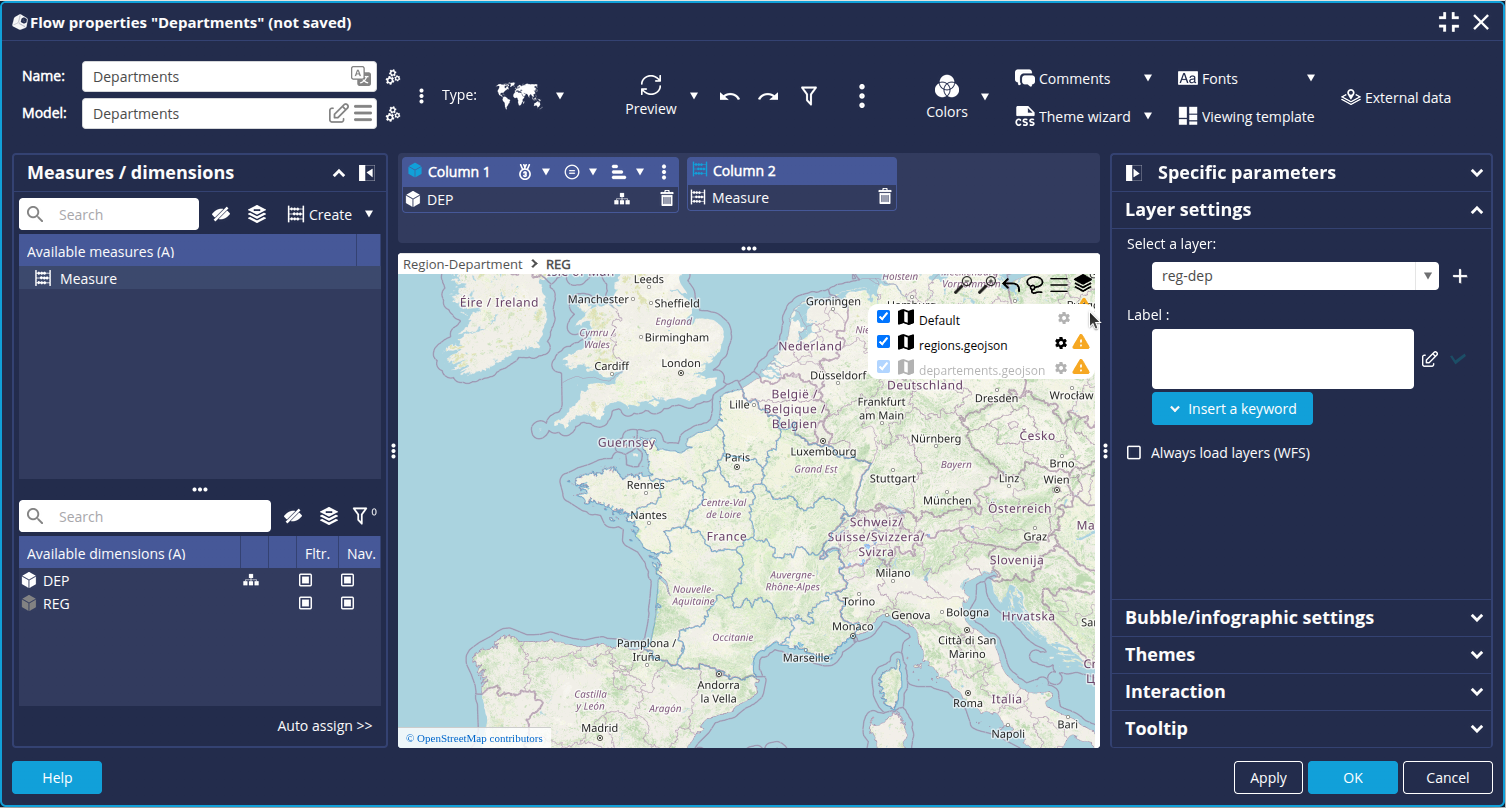Click the redo arrow in the toolbar
This screenshot has width=1506, height=808.
pos(768,96)
